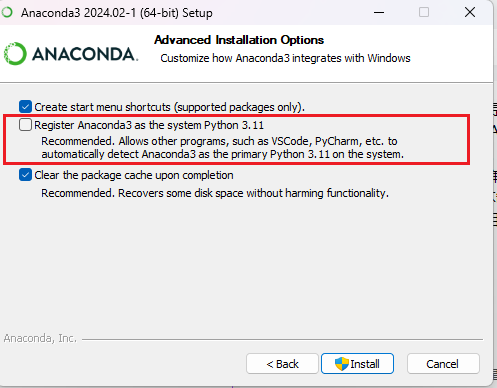Click the Clear the package cache upon completion label

(x=134, y=175)
